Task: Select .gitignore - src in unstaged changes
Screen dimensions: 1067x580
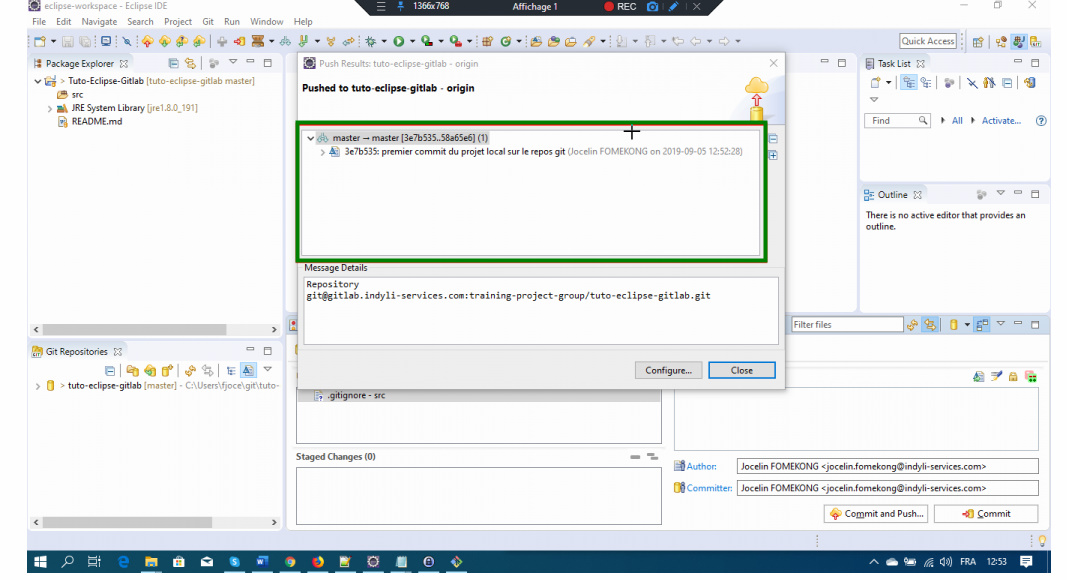Action: click(x=356, y=396)
